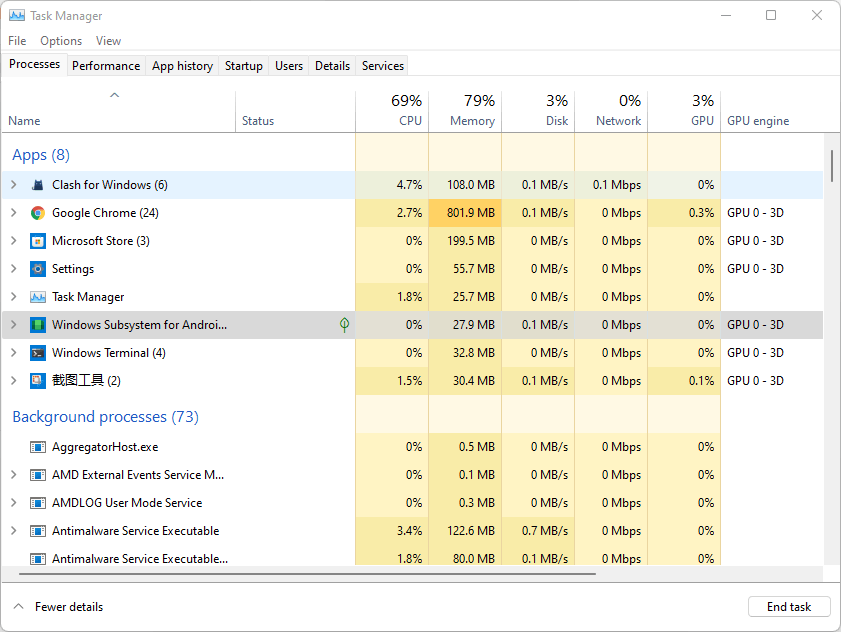This screenshot has width=841, height=632.
Task: Sort by the GPU percentage column
Action: 684,112
